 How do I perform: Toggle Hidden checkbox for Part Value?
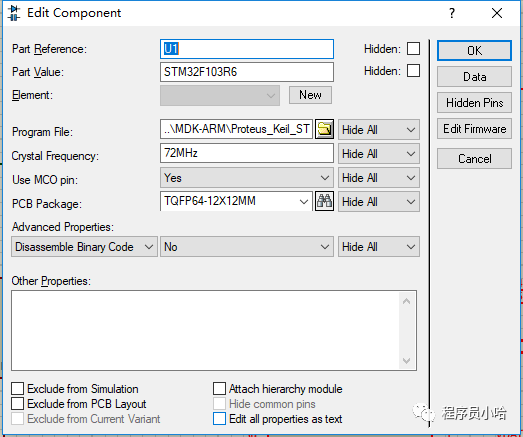413,71
